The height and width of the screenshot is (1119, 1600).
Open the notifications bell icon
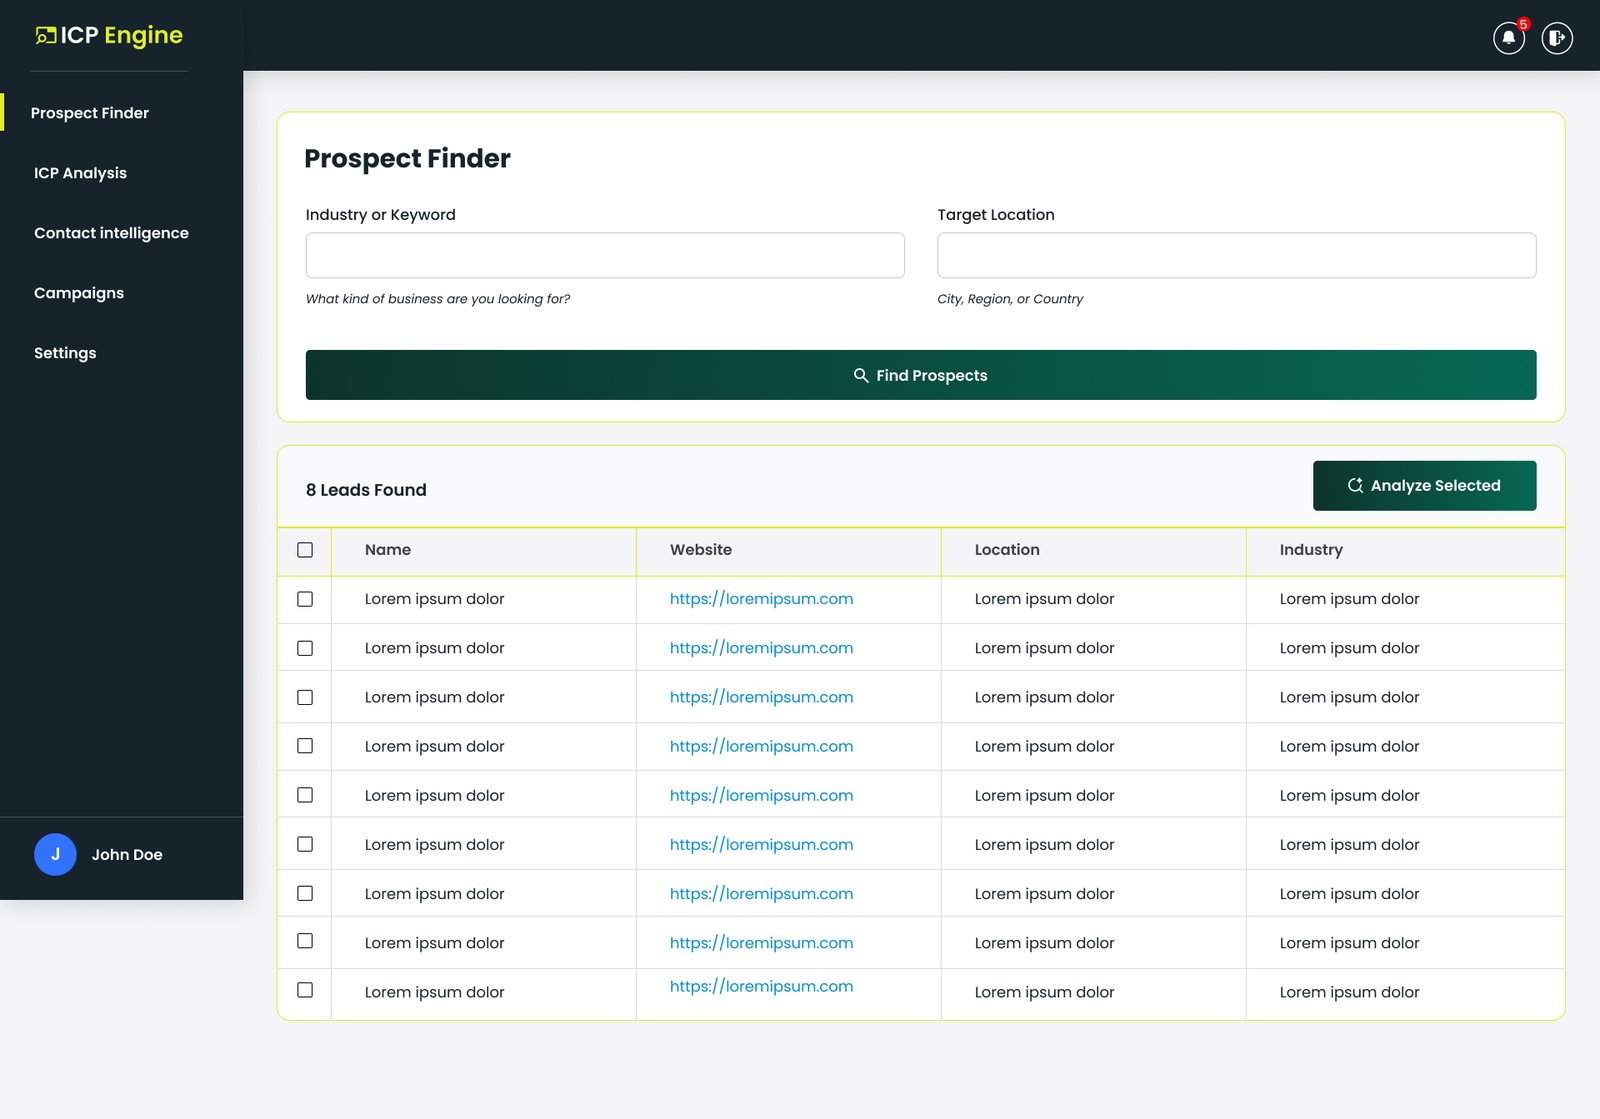tap(1508, 38)
